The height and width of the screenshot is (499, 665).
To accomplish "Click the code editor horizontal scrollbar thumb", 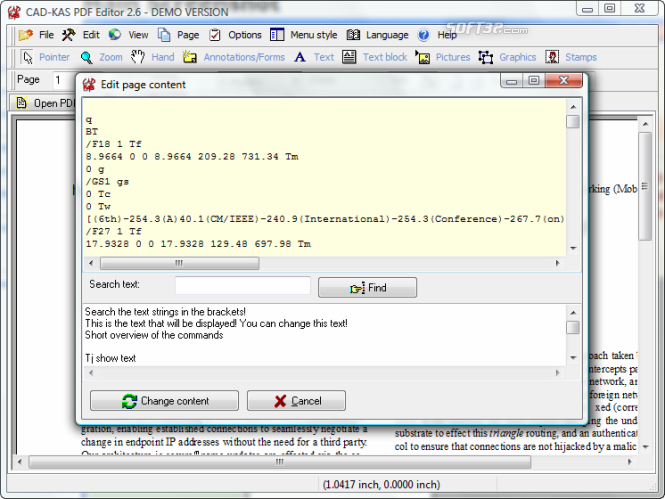I will [179, 263].
